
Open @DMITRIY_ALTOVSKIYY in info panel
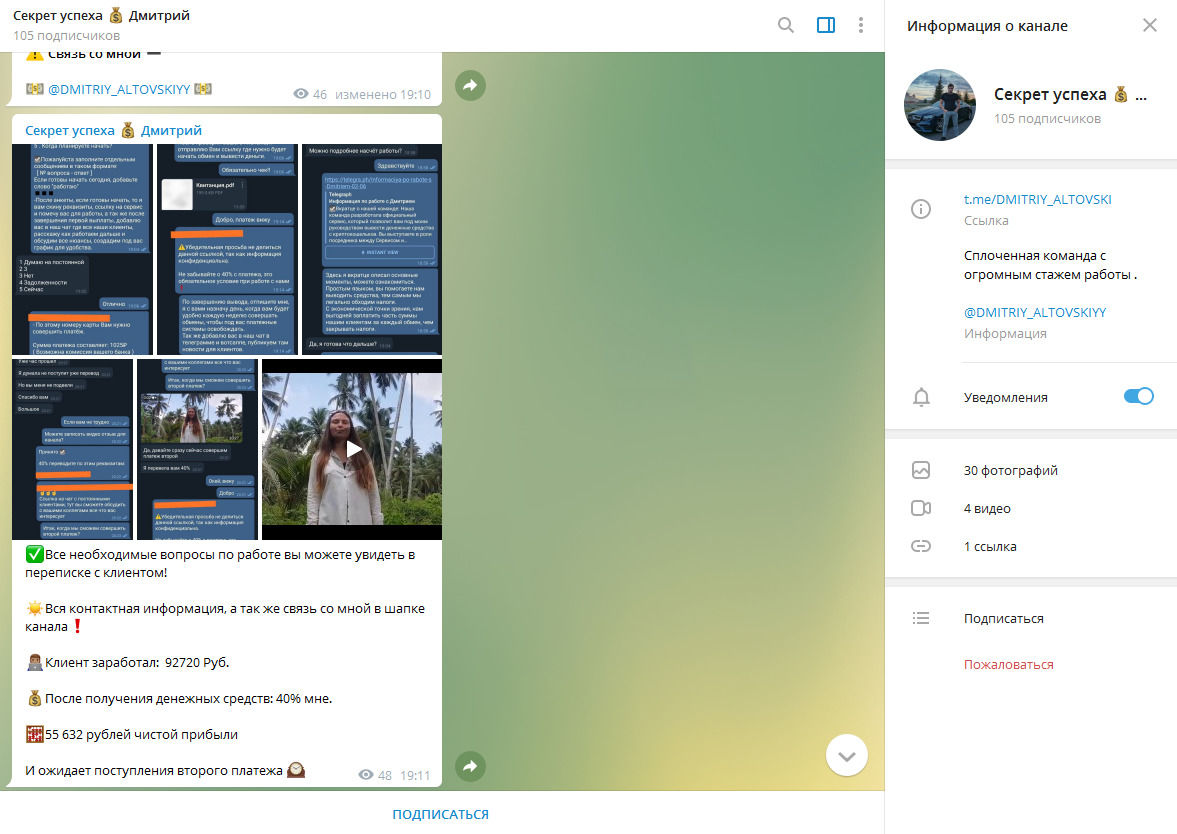coord(1035,312)
